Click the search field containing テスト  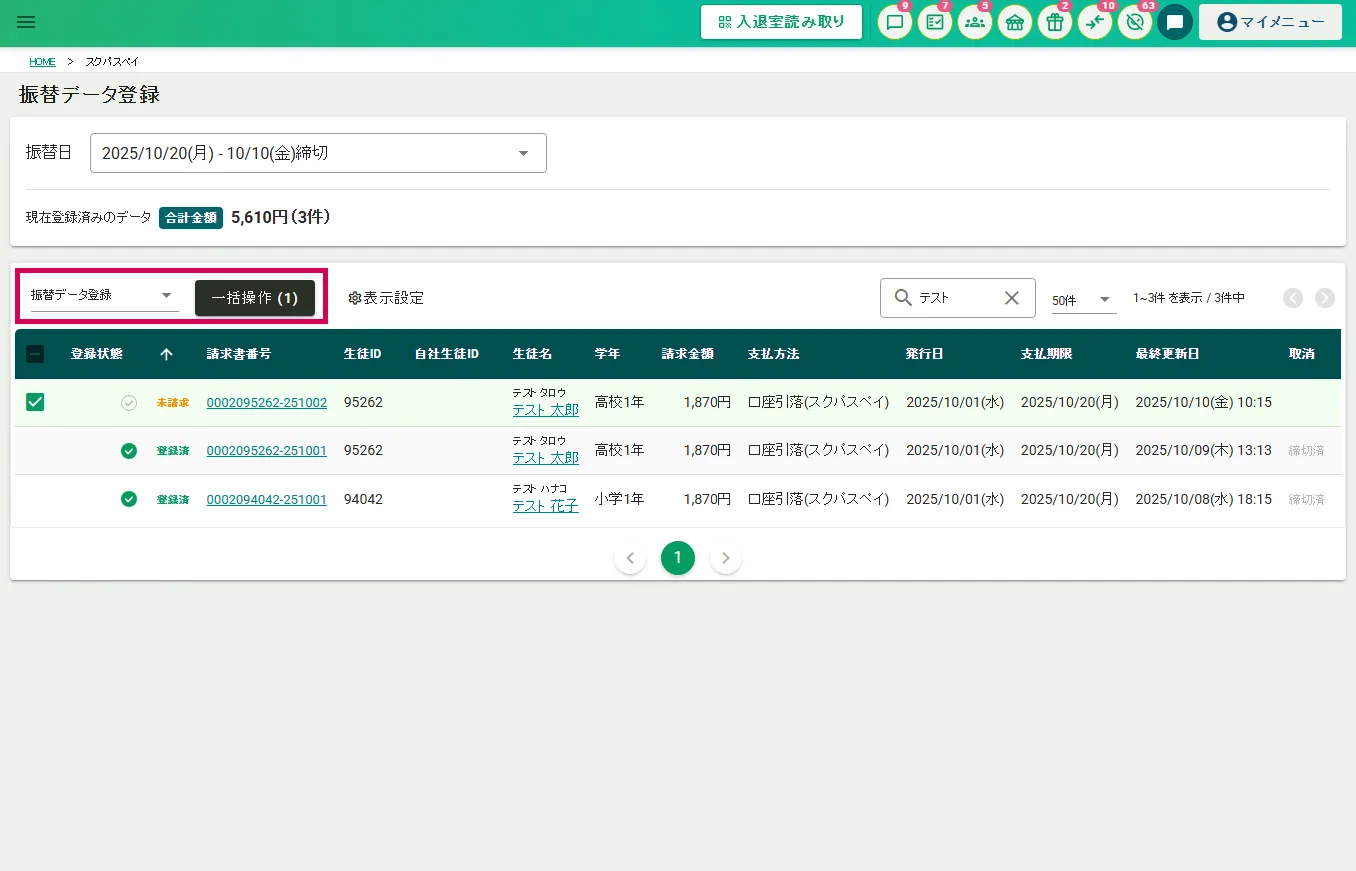pos(955,298)
